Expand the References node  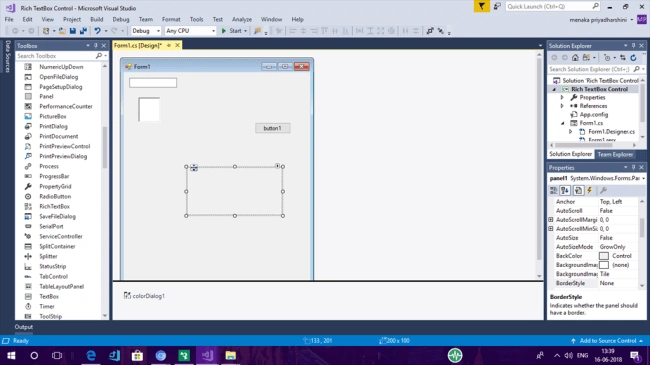pyautogui.click(x=562, y=106)
